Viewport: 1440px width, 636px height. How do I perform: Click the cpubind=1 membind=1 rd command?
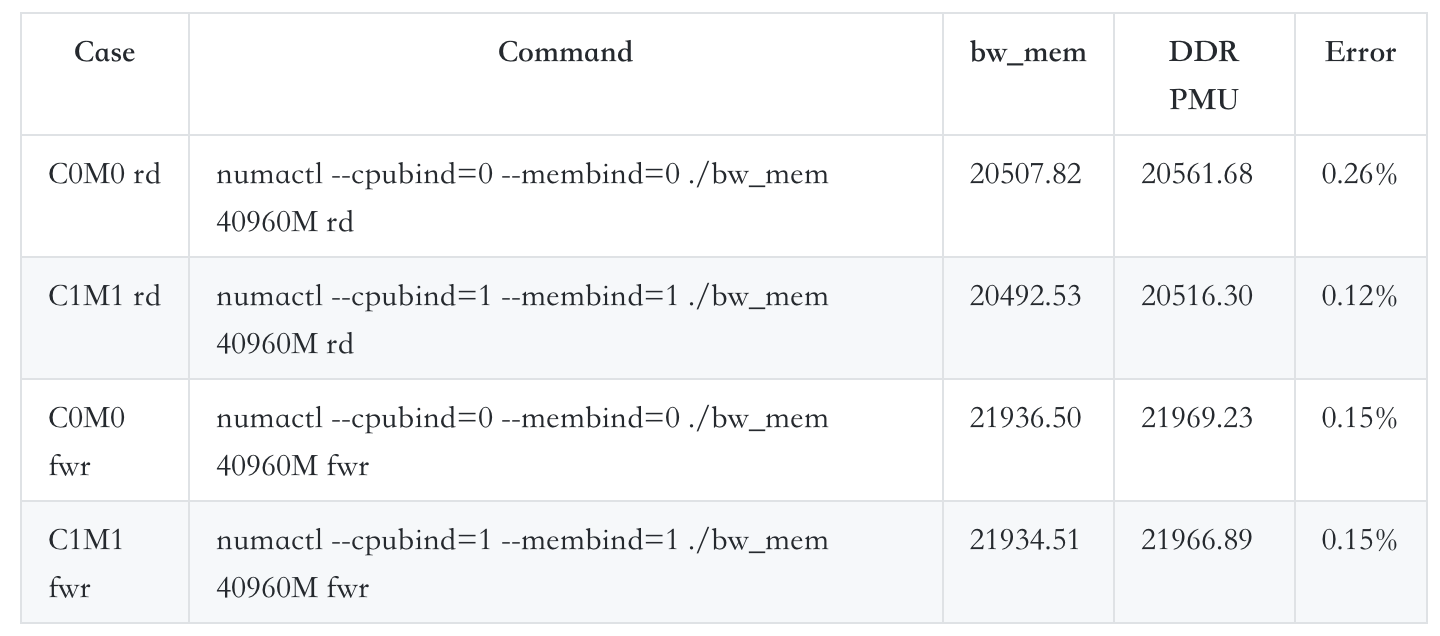pos(522,319)
